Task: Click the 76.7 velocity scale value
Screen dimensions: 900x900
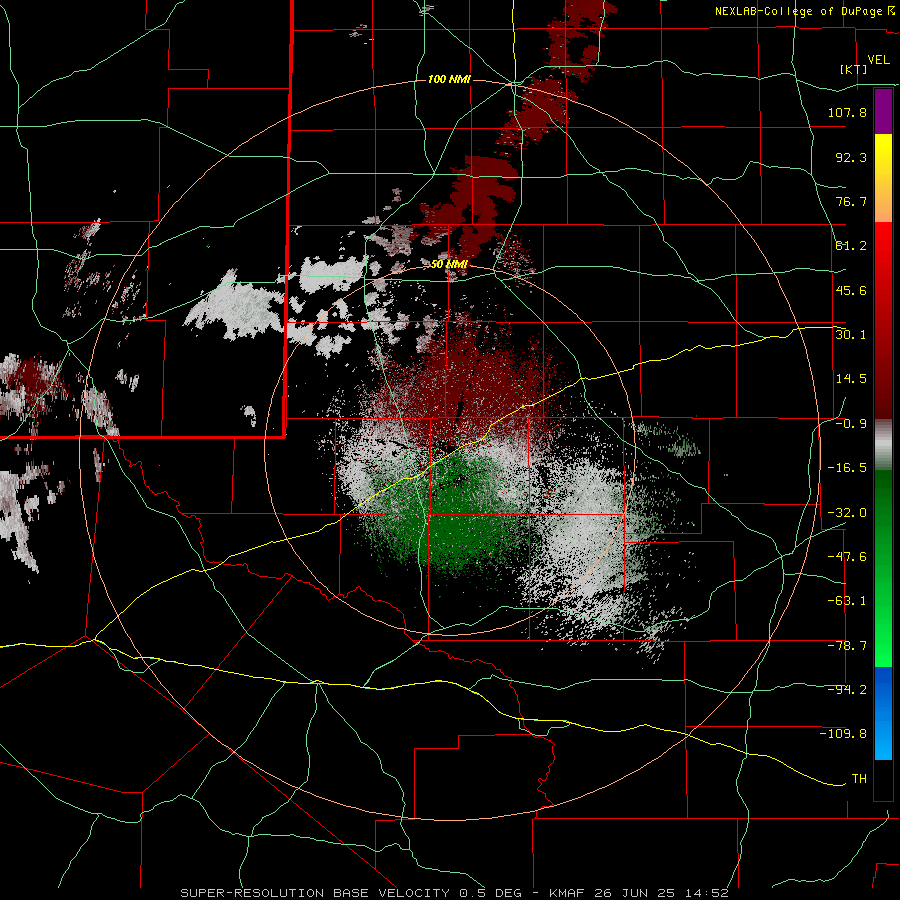Action: 851,201
